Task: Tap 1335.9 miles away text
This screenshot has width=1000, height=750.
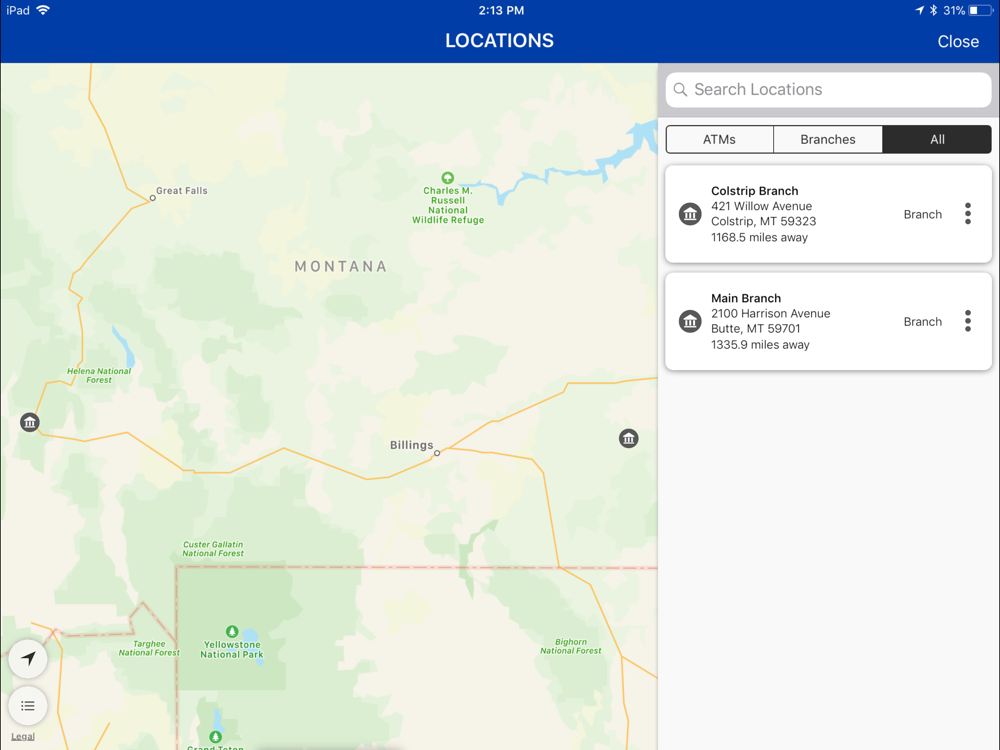Action: tap(760, 344)
